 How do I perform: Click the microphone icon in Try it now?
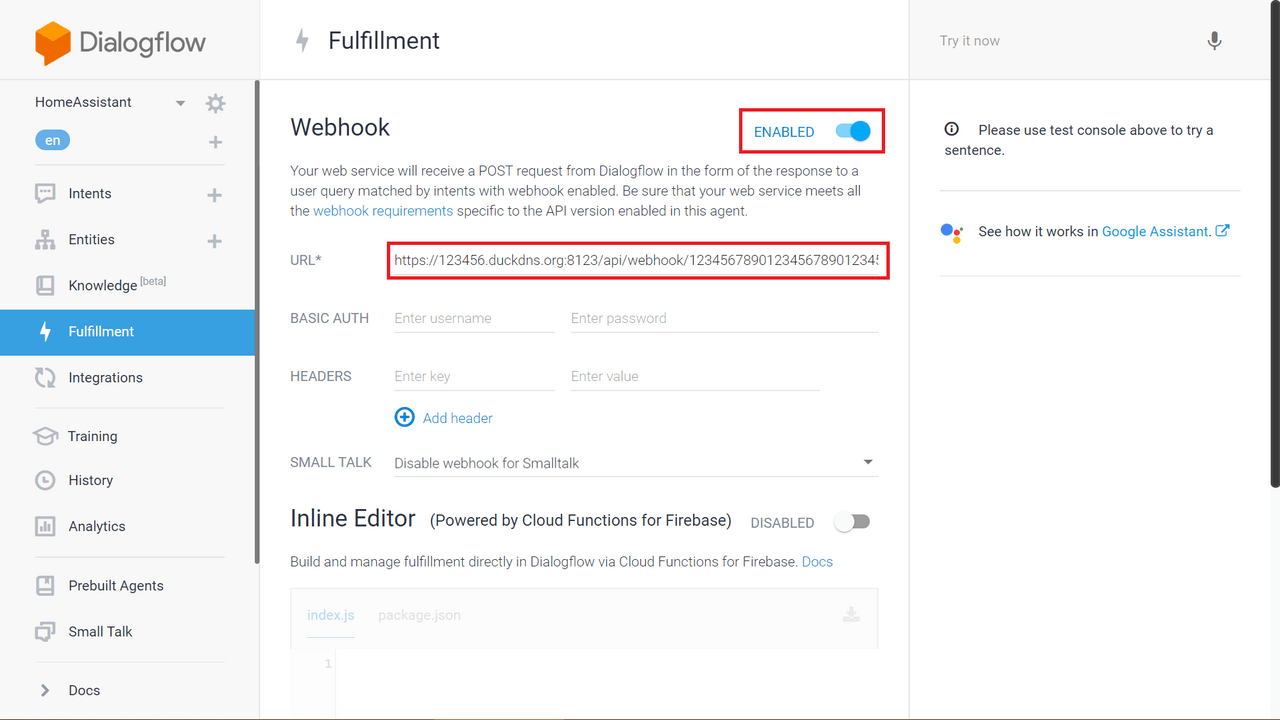pyautogui.click(x=1214, y=41)
